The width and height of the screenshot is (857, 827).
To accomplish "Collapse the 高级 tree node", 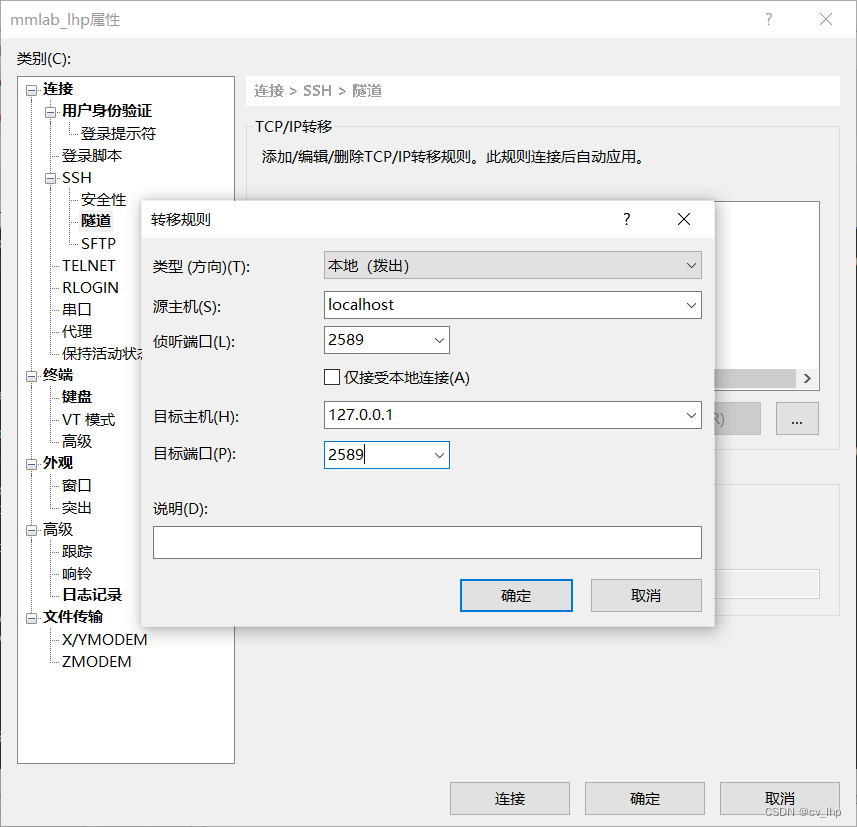I will [32, 530].
